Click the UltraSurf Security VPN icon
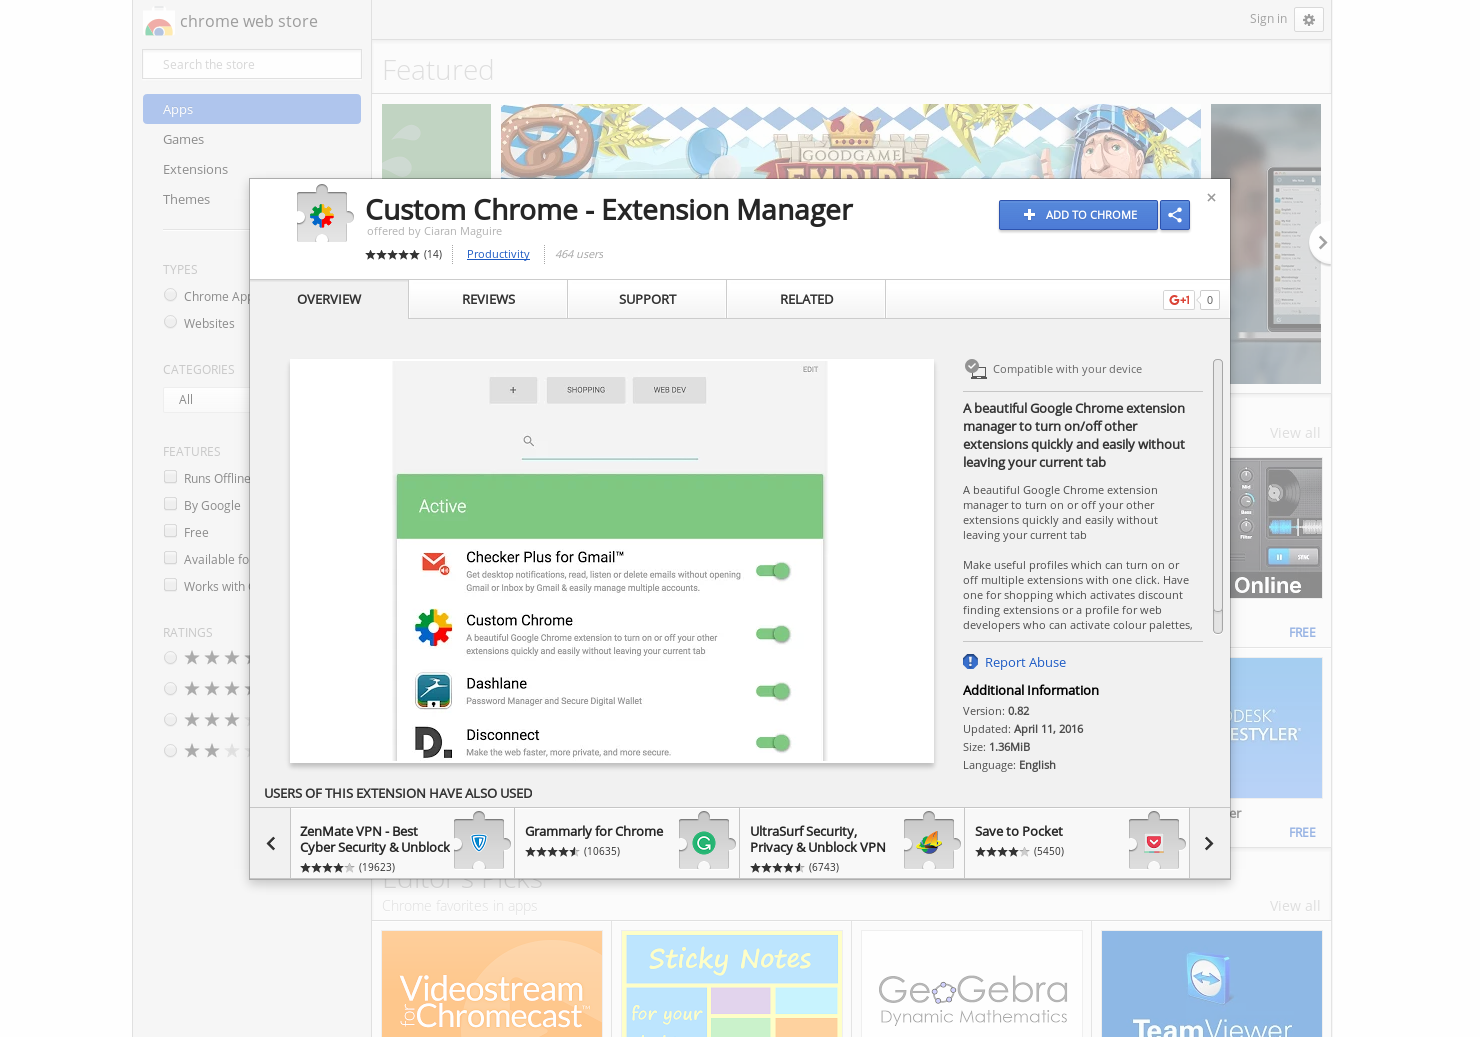Screen dimensions: 1480x1037 (x=929, y=843)
